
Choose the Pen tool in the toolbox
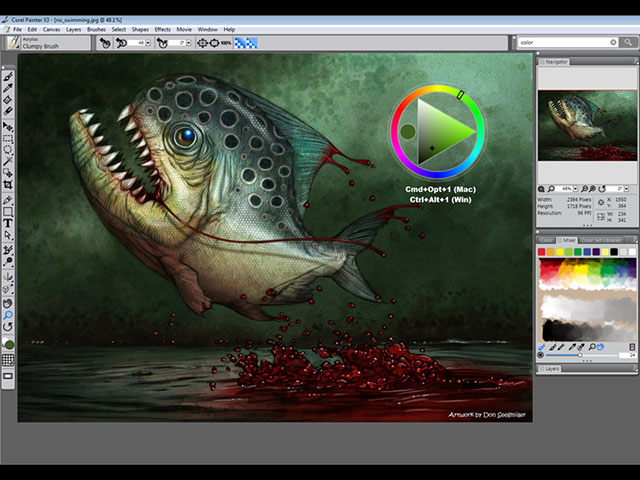pyautogui.click(x=8, y=200)
